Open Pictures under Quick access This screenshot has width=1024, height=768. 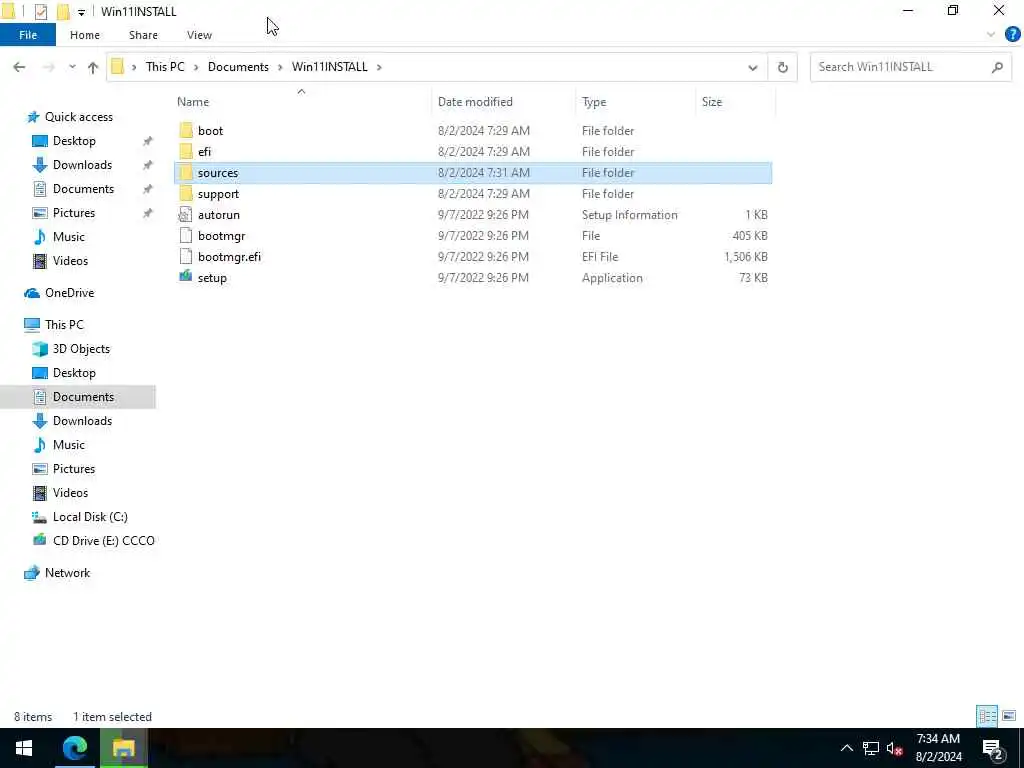coord(74,213)
